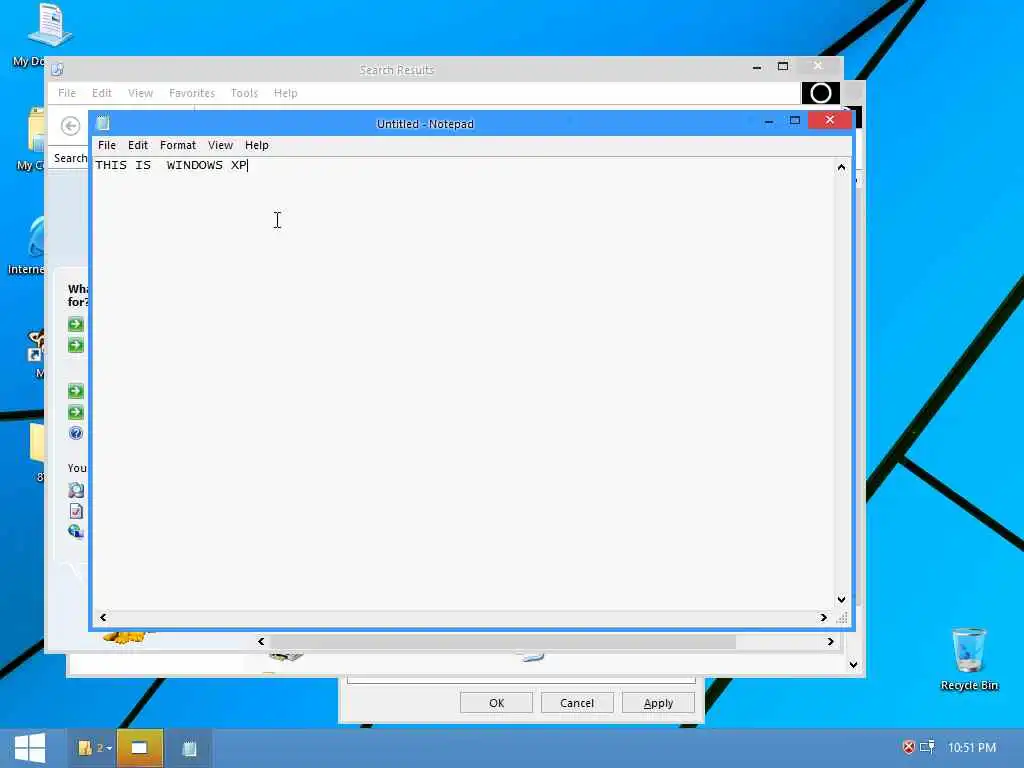The image size is (1024, 768).
Task: Click the Cancel button in the dialog
Action: pos(577,703)
